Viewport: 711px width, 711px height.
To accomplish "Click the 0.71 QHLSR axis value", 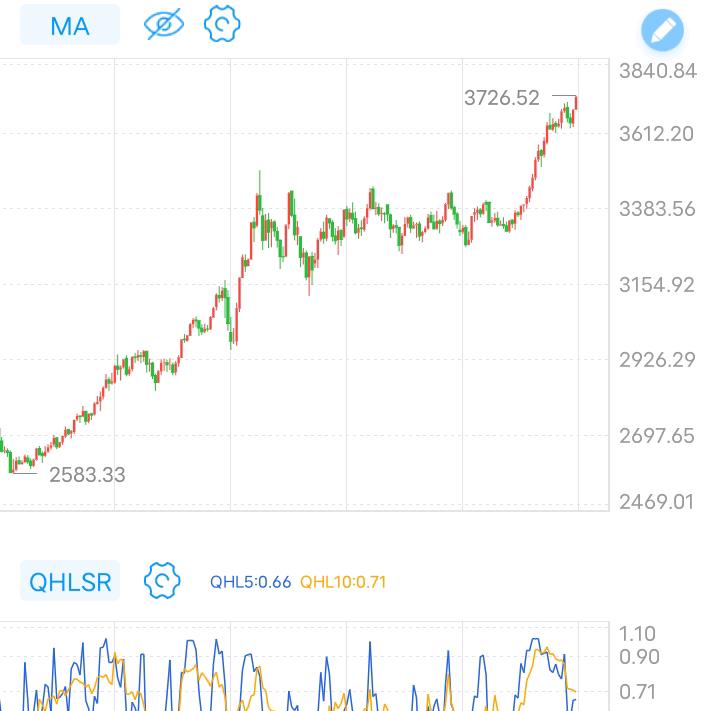I will [x=638, y=692].
